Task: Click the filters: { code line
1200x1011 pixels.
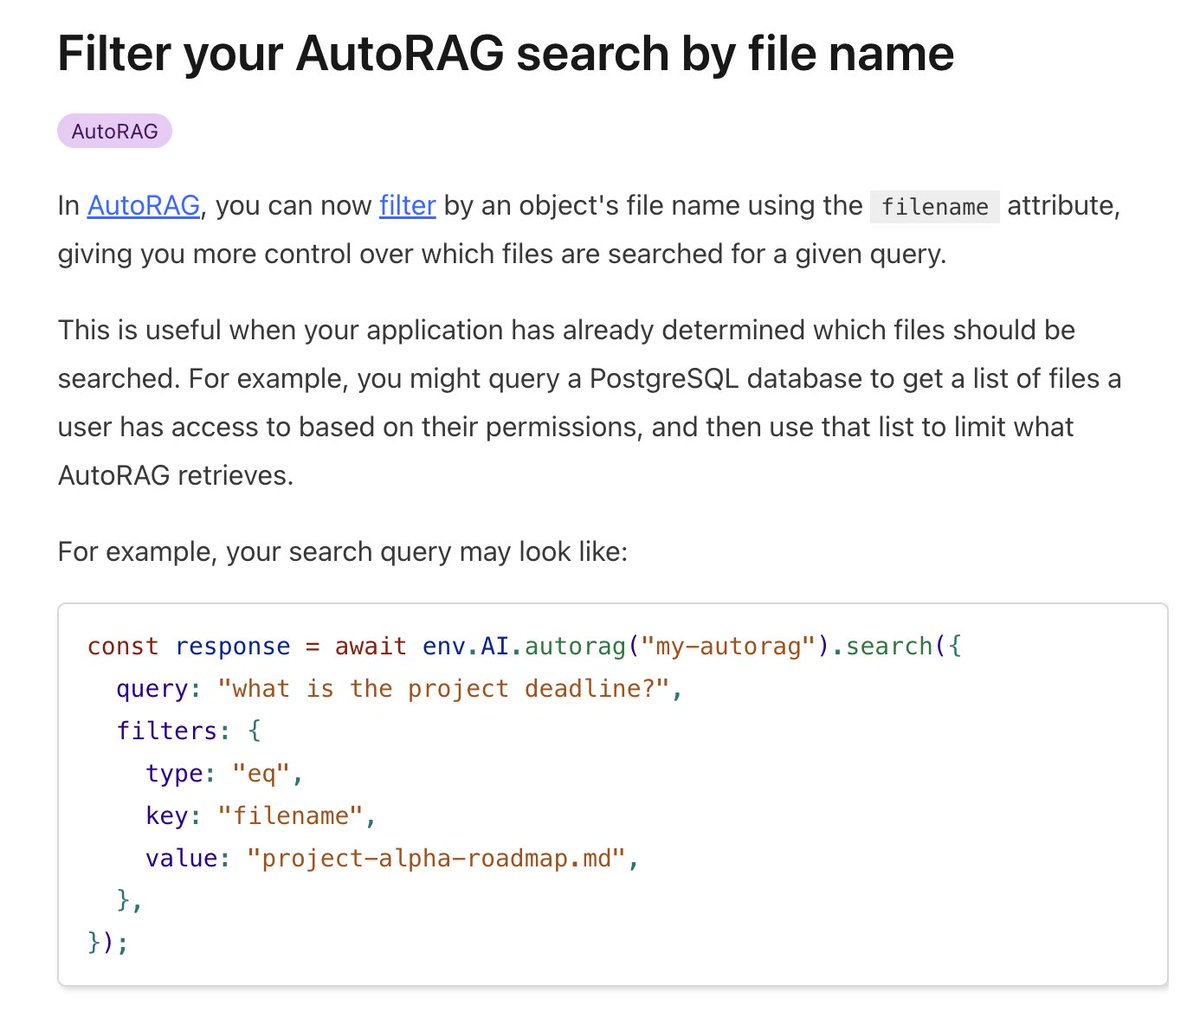Action: [x=189, y=731]
